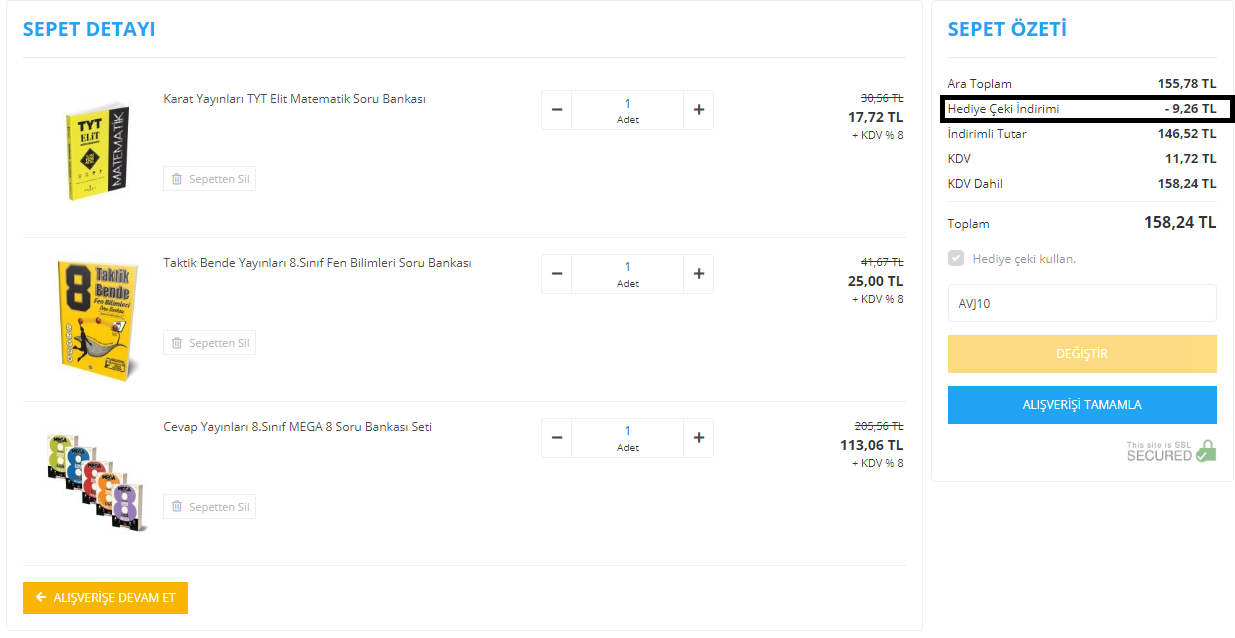The height and width of the screenshot is (638, 1235).
Task: Click ALIŞVERİŞE DEVAM ET button
Action: (x=105, y=598)
